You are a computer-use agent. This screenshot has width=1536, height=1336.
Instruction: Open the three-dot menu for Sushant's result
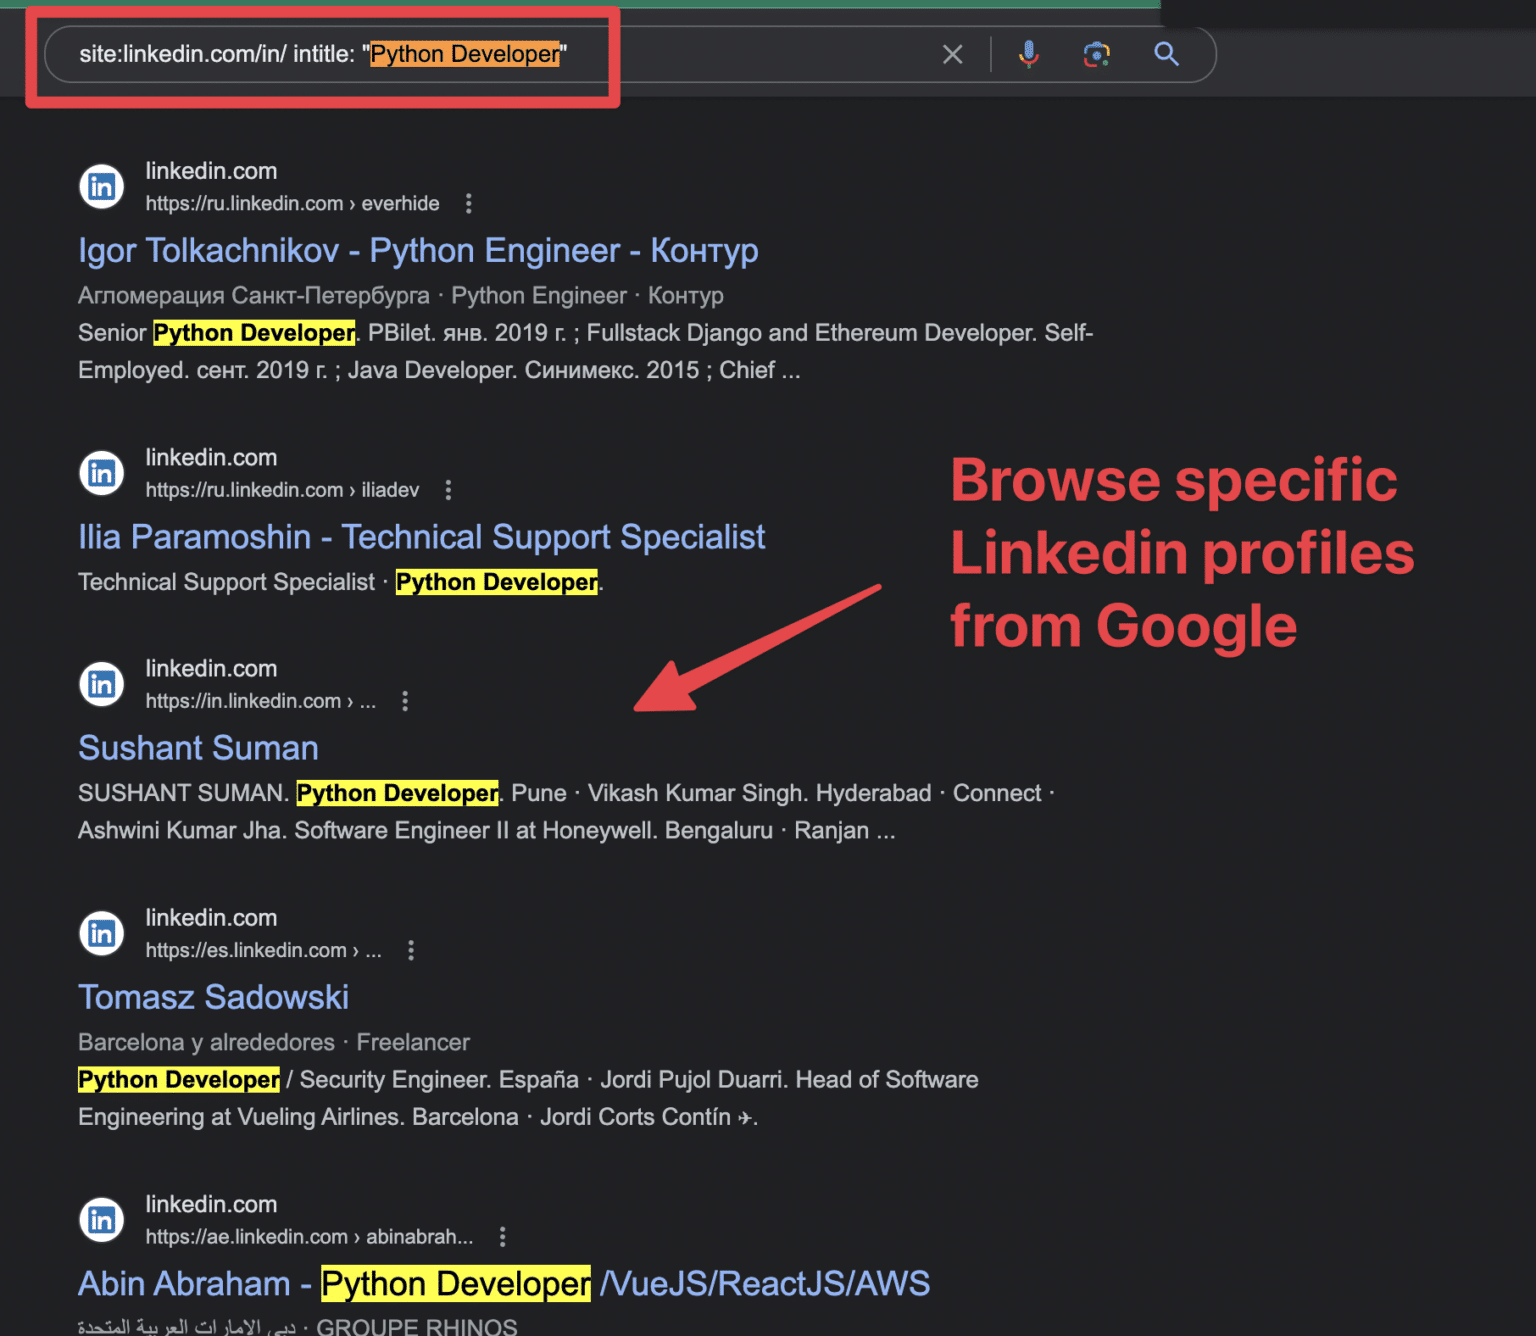405,701
